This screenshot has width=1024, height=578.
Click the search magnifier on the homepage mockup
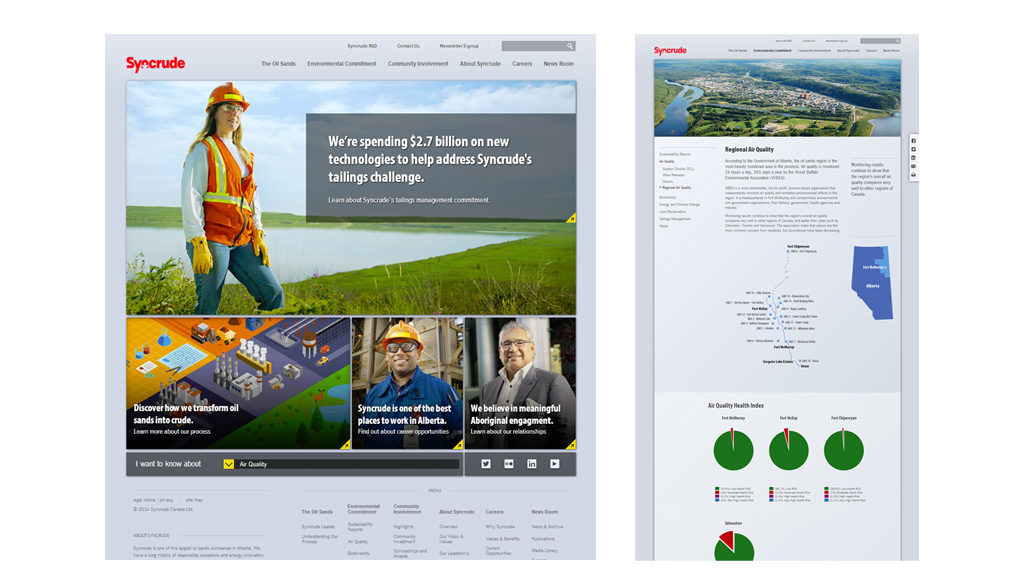569,46
